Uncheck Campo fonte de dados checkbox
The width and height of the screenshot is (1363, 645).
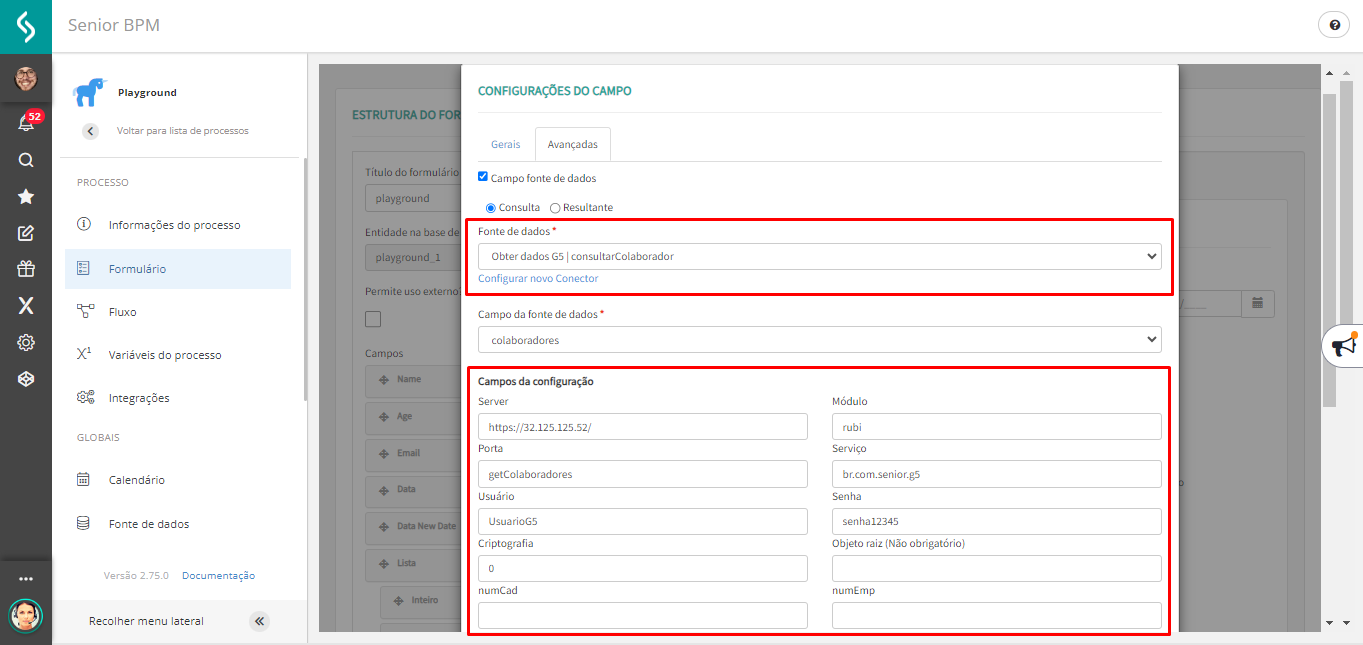click(484, 177)
